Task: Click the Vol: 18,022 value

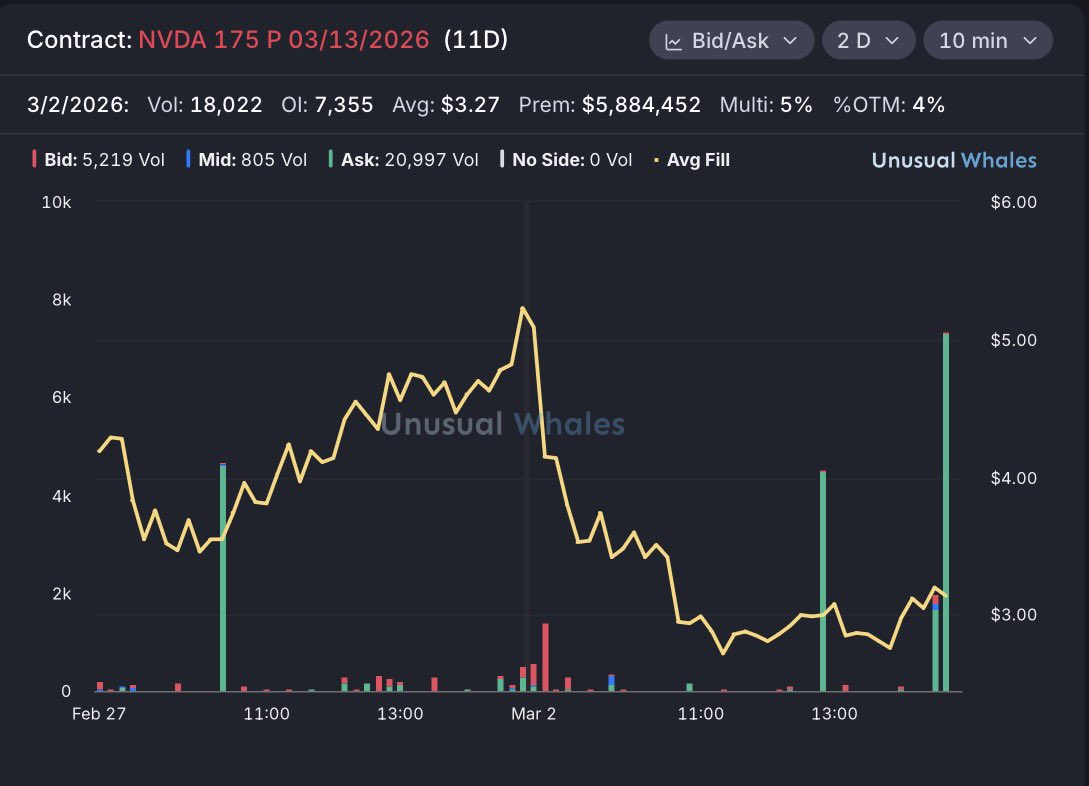Action: (x=205, y=105)
